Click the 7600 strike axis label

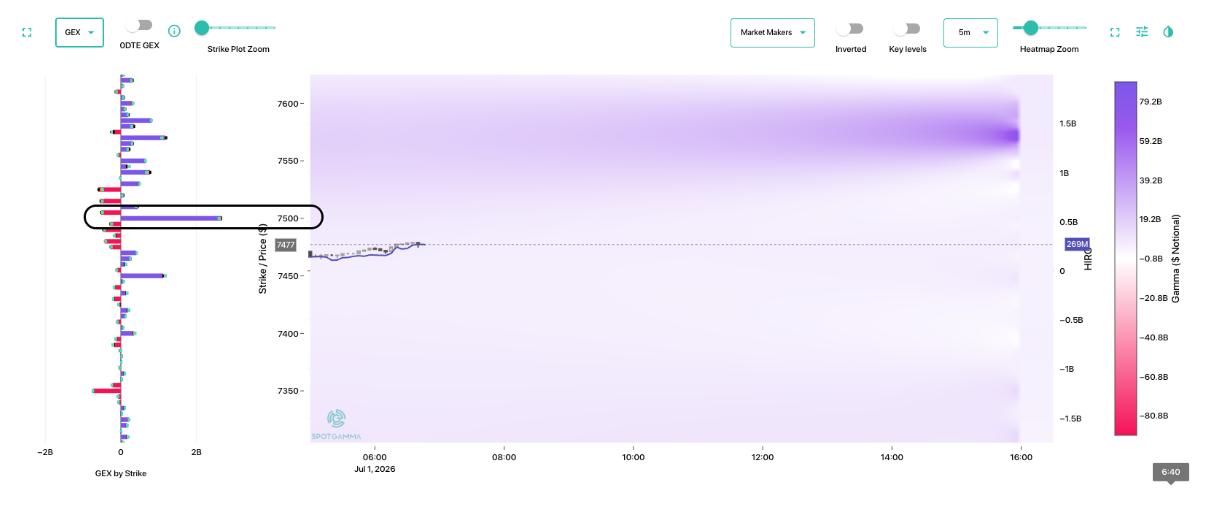[x=287, y=103]
